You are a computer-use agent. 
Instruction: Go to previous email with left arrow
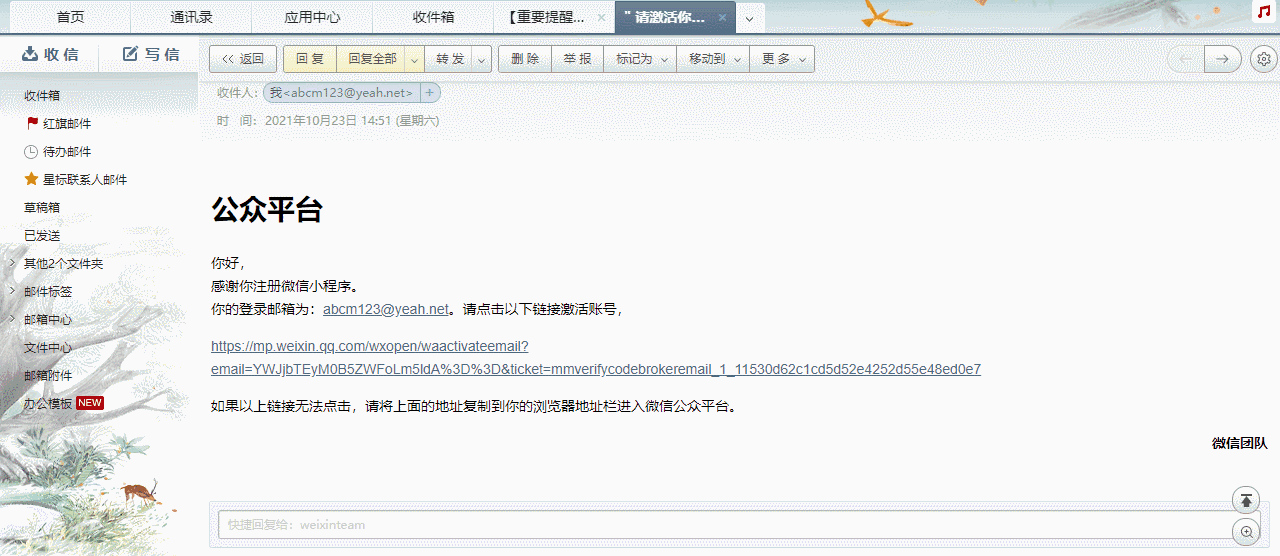[x=1186, y=59]
